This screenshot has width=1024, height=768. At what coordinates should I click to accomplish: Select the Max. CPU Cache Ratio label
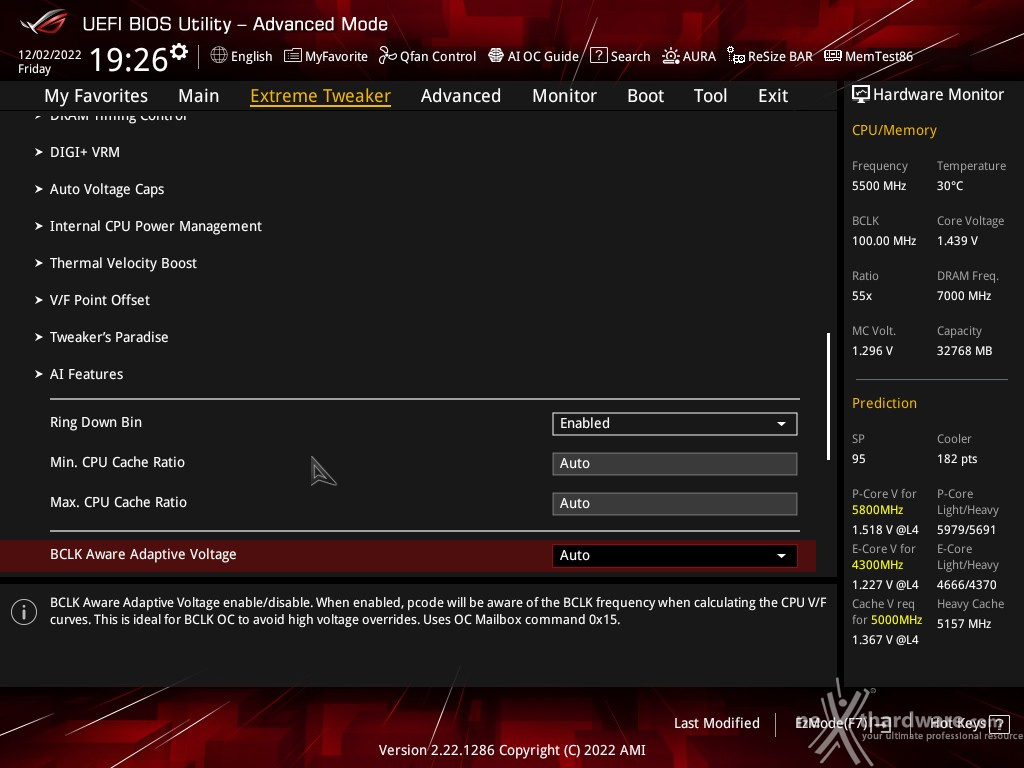(x=118, y=502)
